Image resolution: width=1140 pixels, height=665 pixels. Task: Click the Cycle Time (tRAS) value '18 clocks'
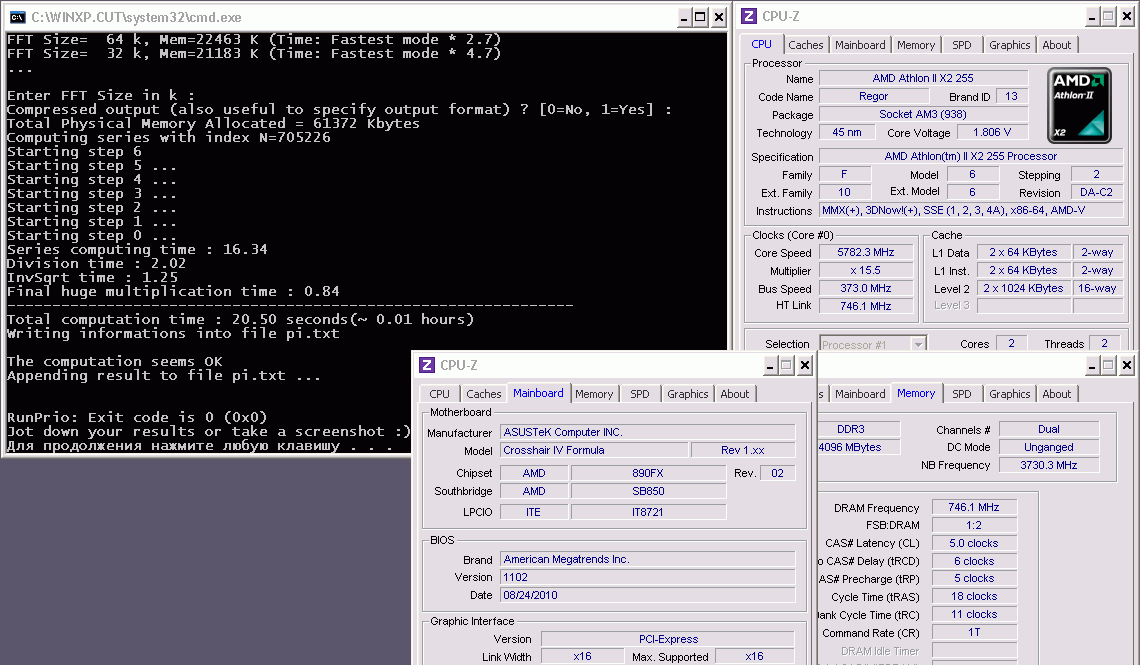click(x=974, y=597)
